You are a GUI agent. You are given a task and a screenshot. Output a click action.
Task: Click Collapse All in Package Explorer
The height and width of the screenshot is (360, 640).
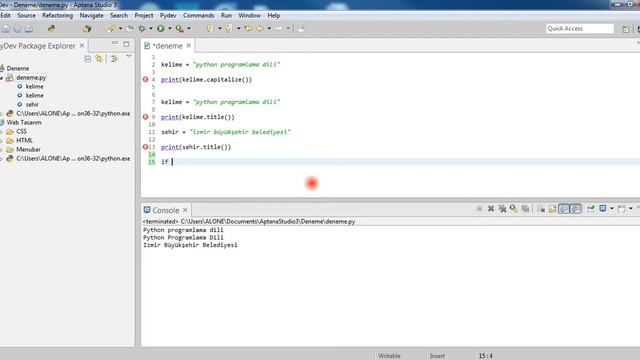pyautogui.click(x=88, y=59)
